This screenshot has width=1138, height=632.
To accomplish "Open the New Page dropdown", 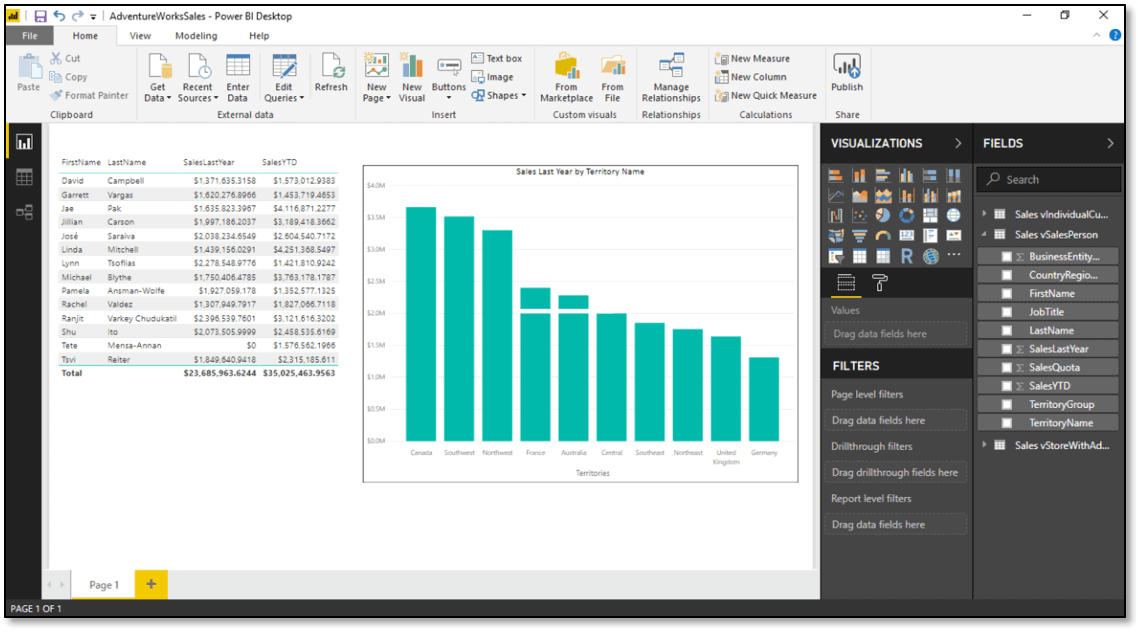I will (x=377, y=78).
